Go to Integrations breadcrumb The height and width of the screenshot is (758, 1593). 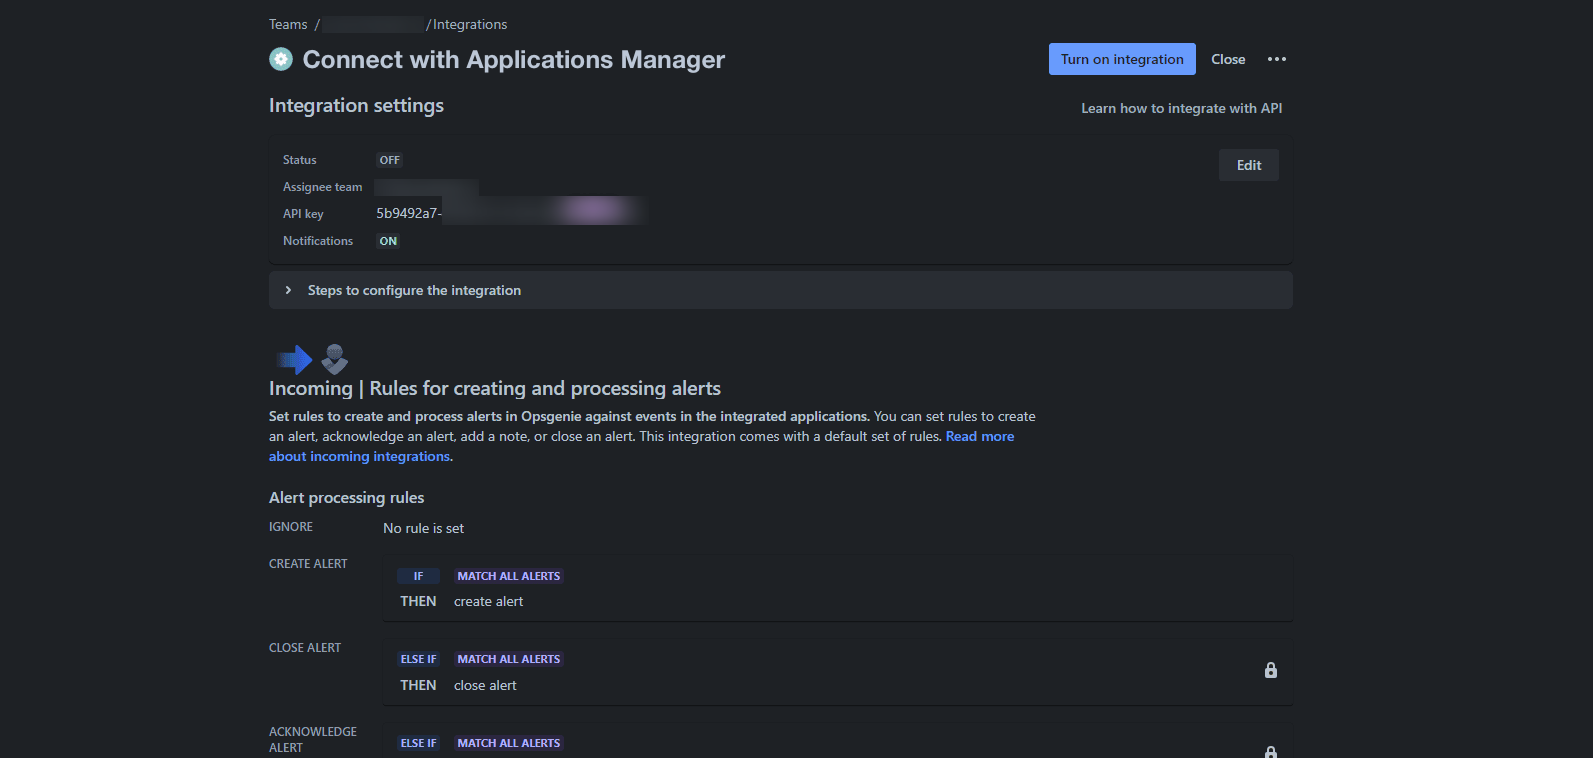(x=470, y=24)
